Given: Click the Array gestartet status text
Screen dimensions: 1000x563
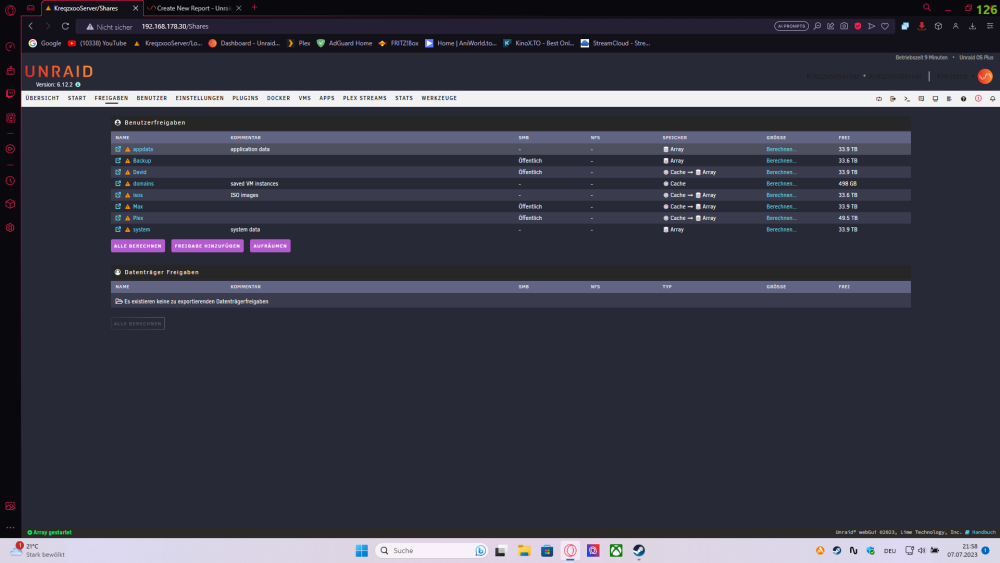Looking at the screenshot, I should point(52,532).
